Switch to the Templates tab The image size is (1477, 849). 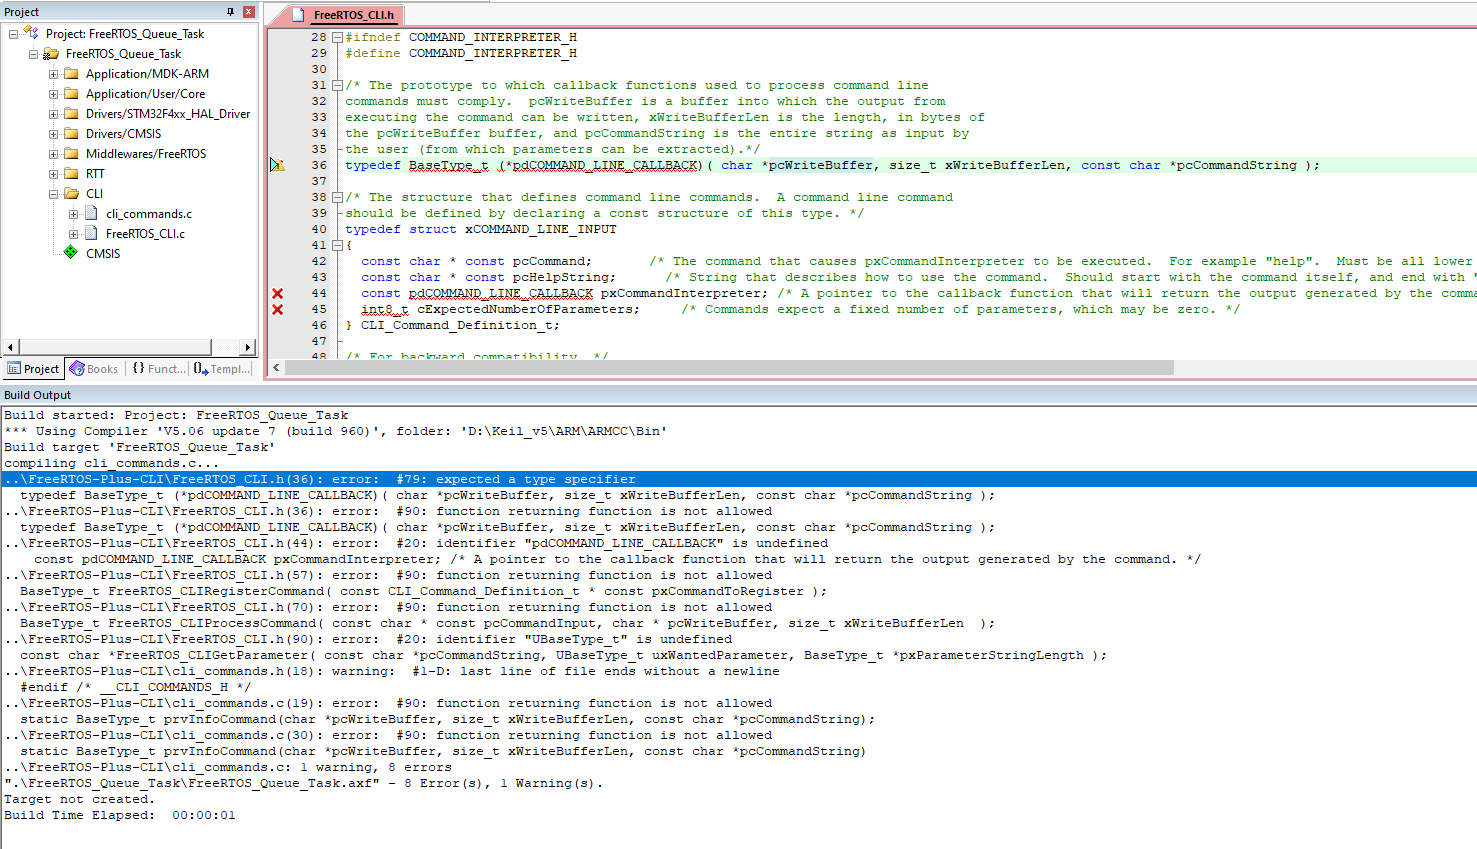[x=222, y=369]
